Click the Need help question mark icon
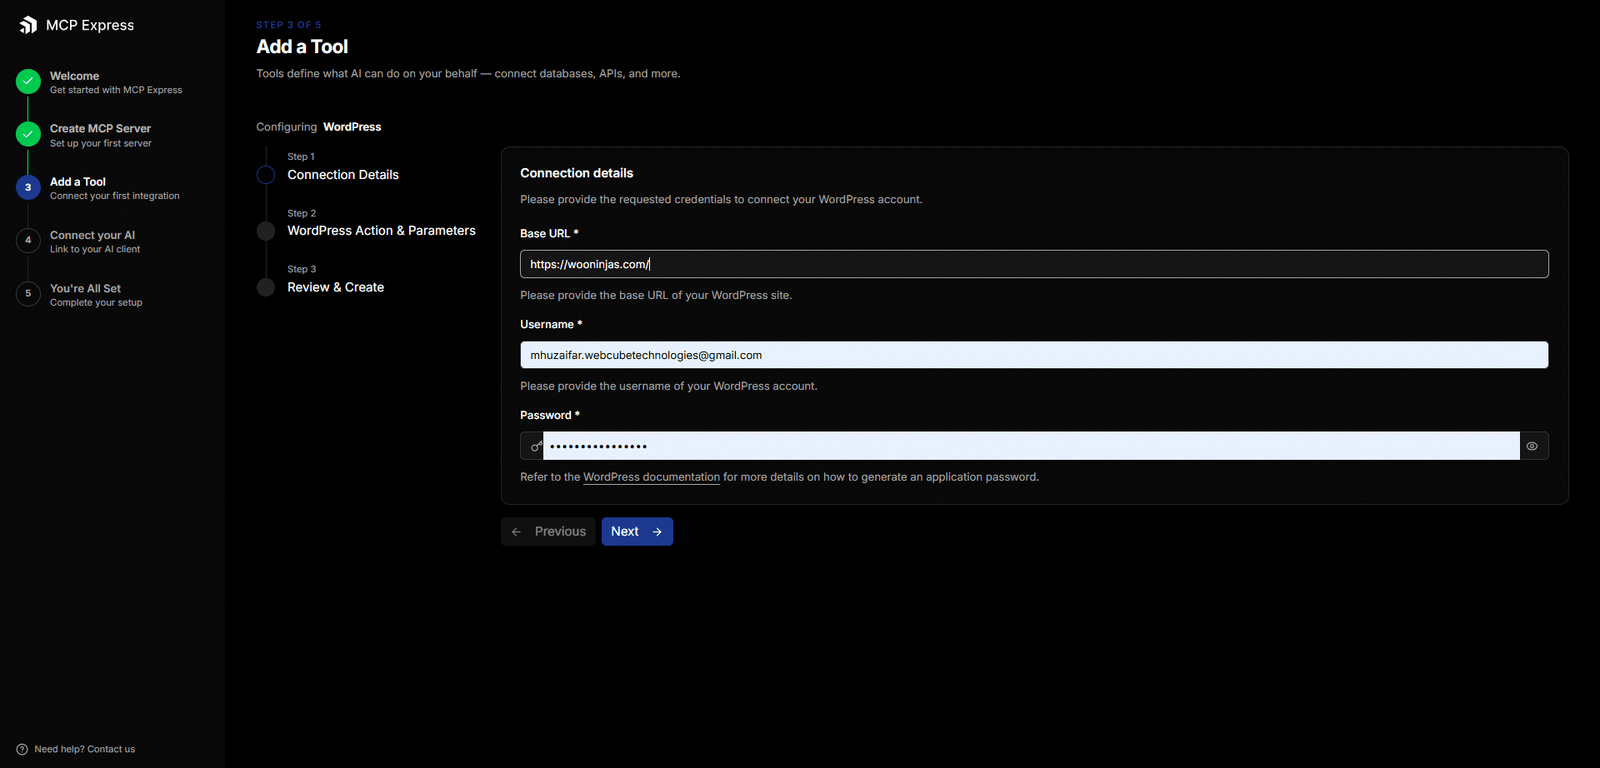This screenshot has height=768, width=1600. pyautogui.click(x=22, y=749)
